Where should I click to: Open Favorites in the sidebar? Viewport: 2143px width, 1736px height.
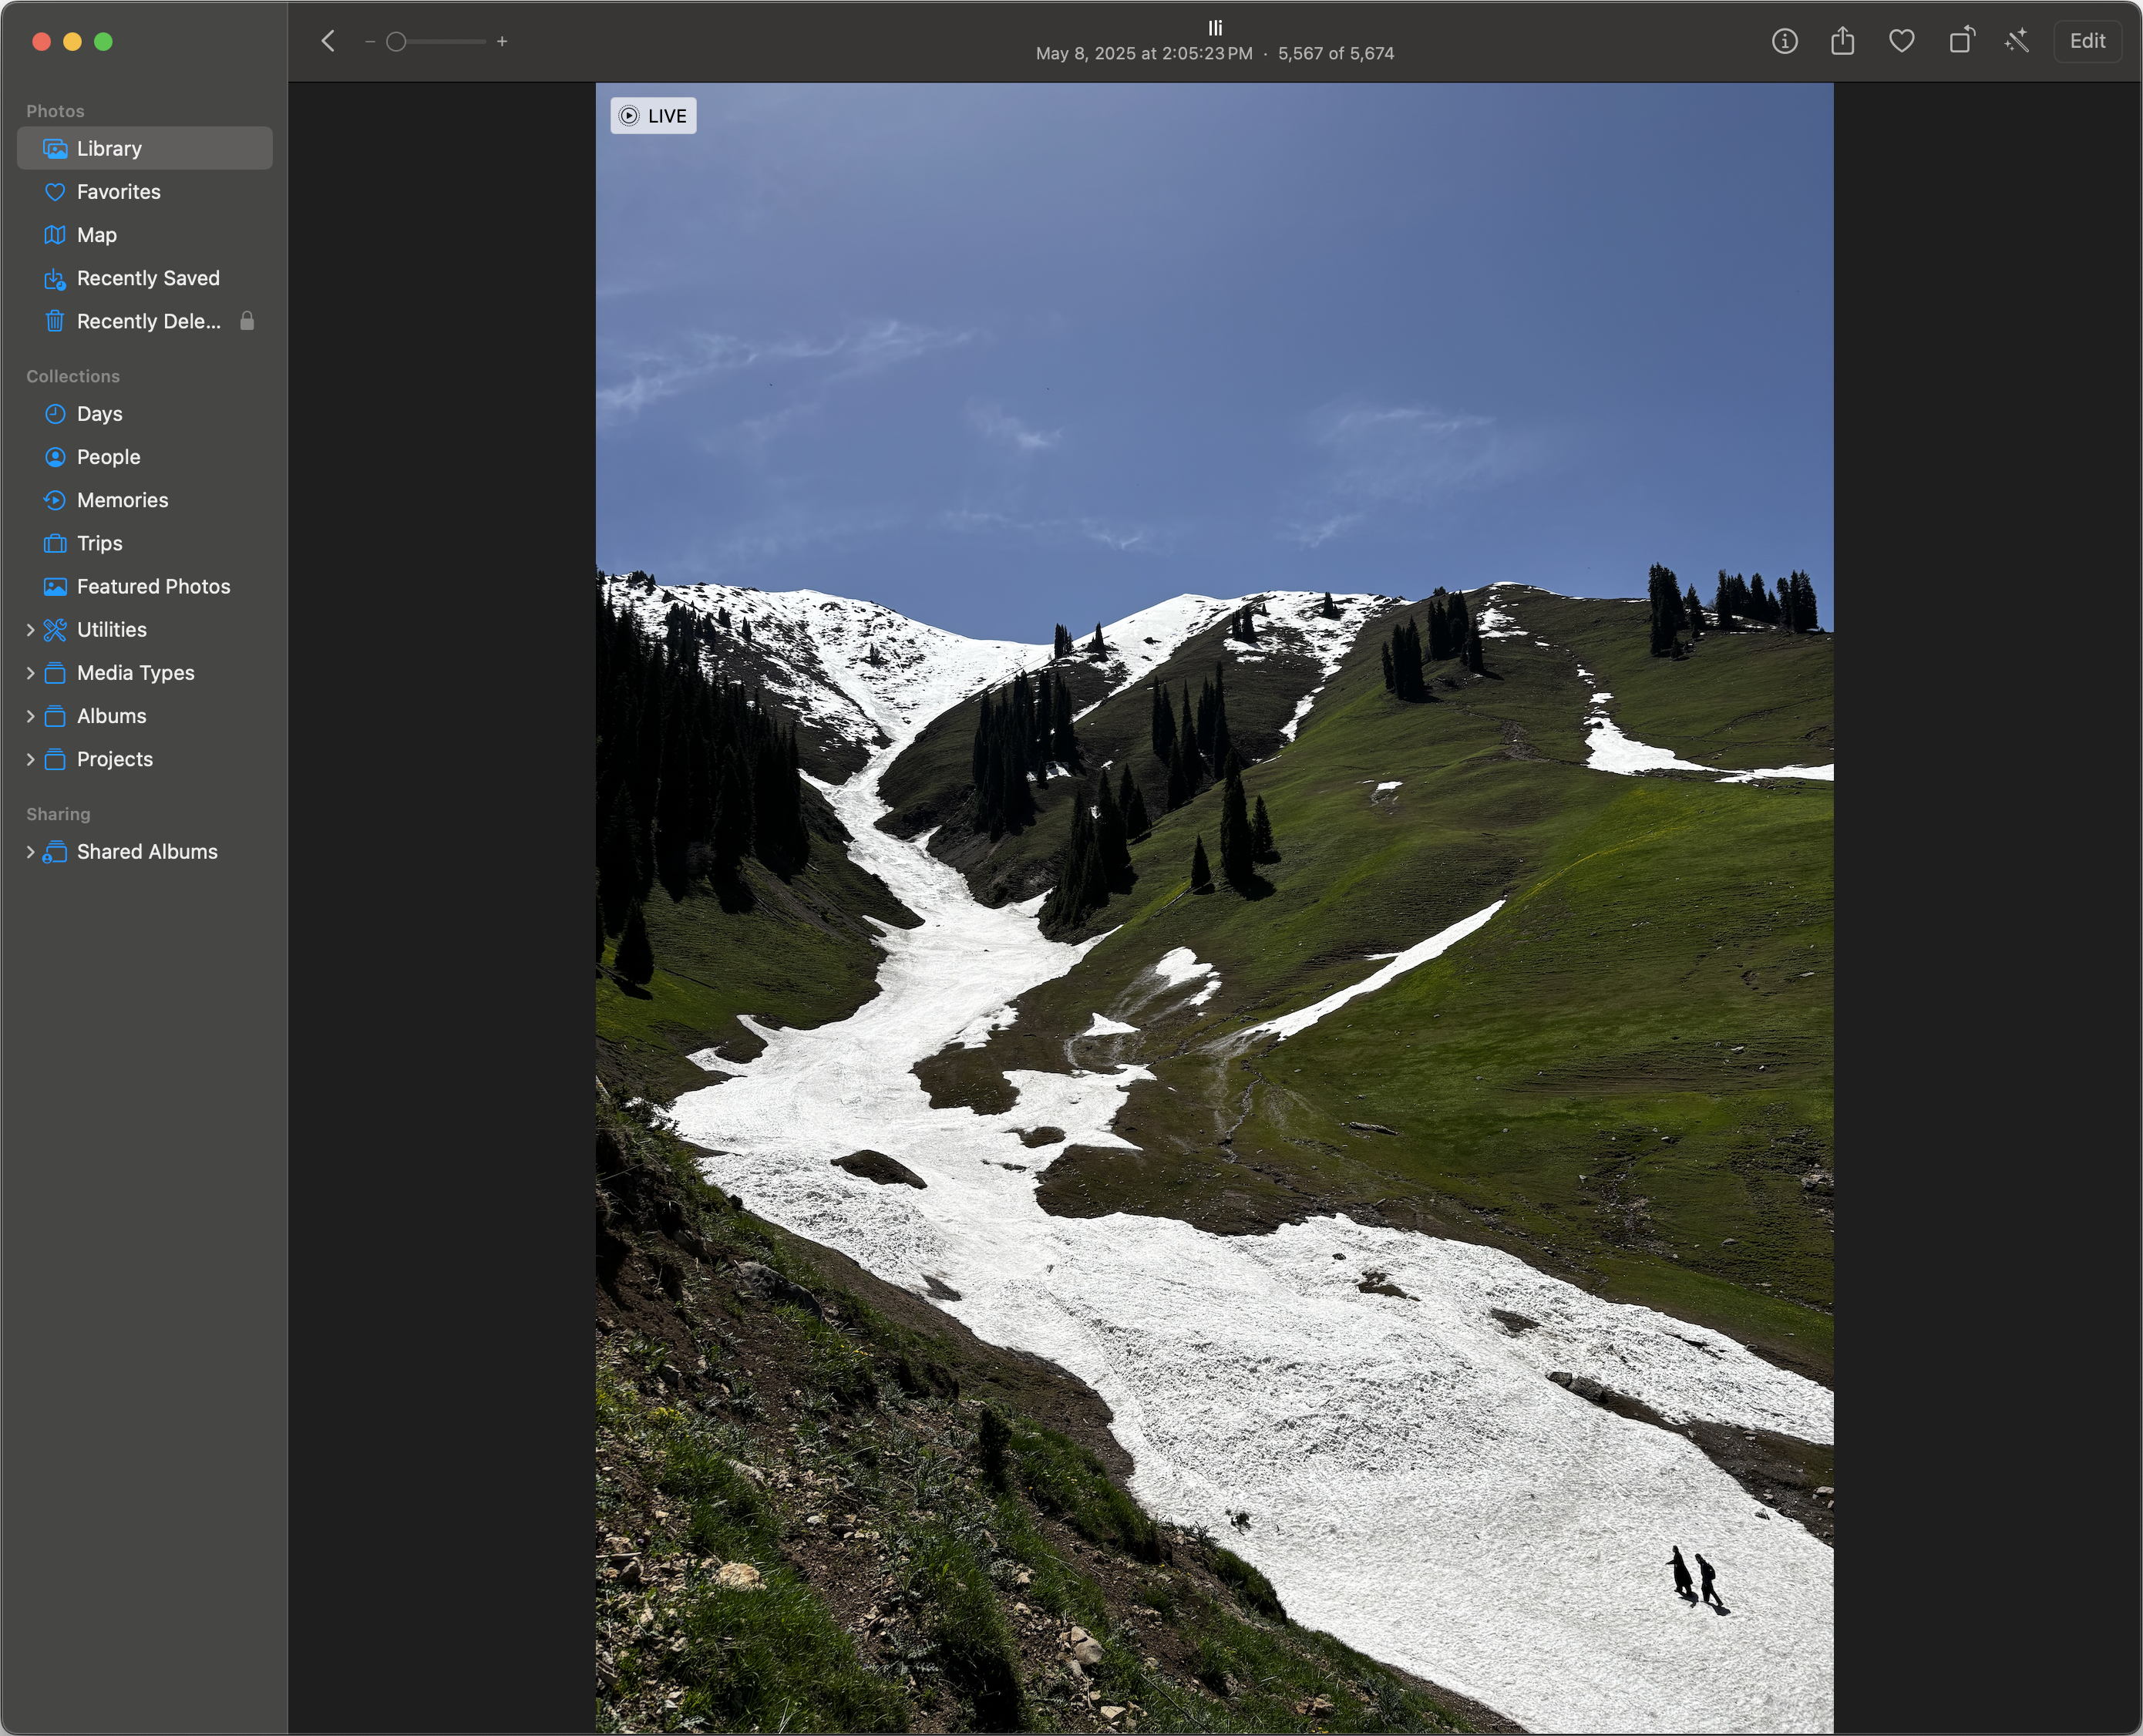118,192
